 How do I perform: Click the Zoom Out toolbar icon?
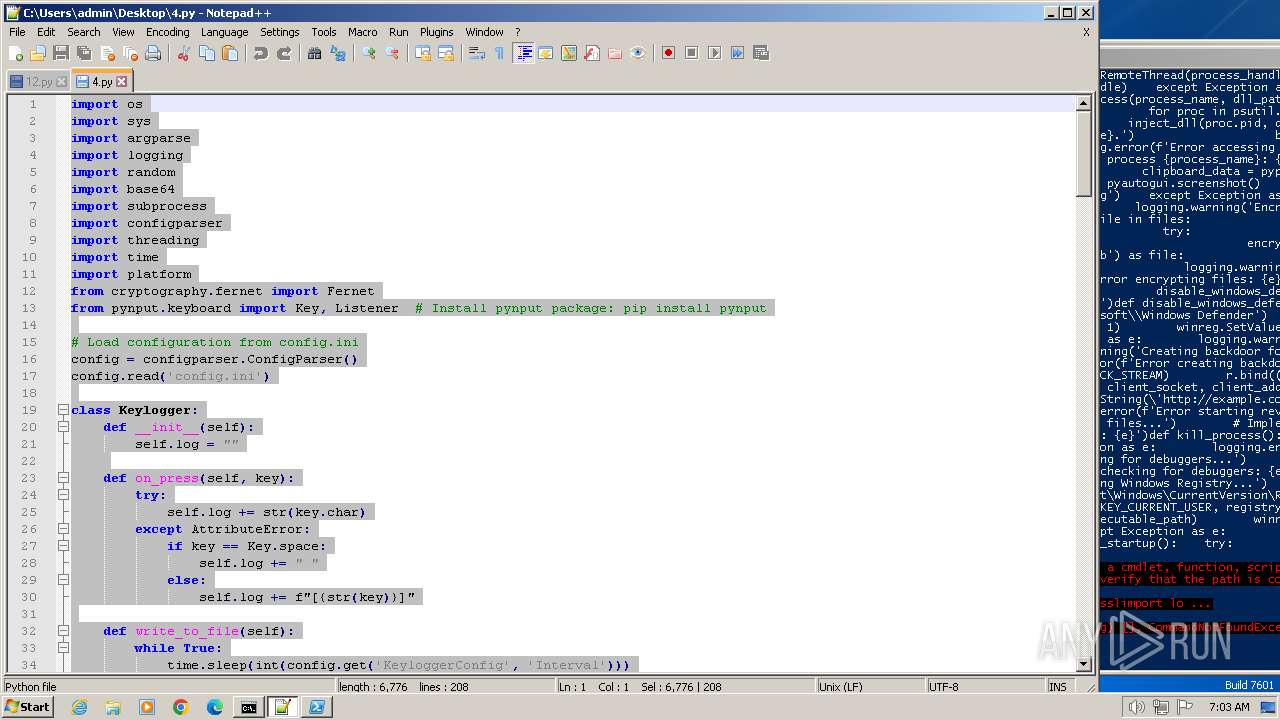392,53
